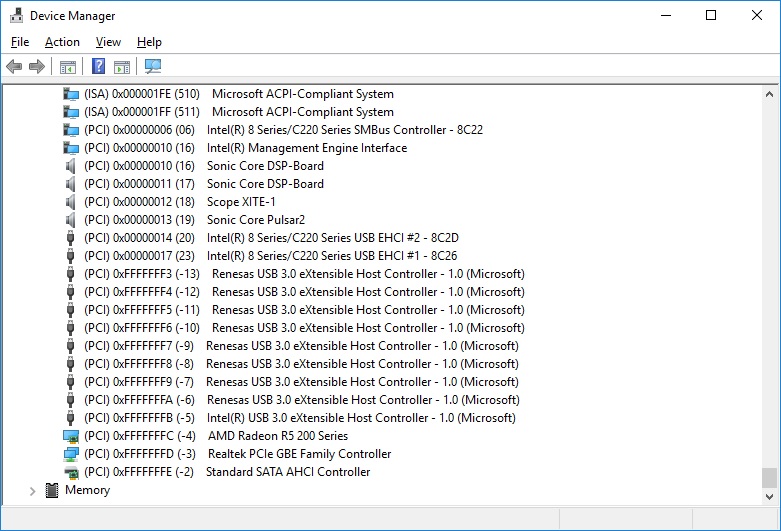Click the Back arrow in toolbar
This screenshot has height=531, width=781.
coord(14,67)
